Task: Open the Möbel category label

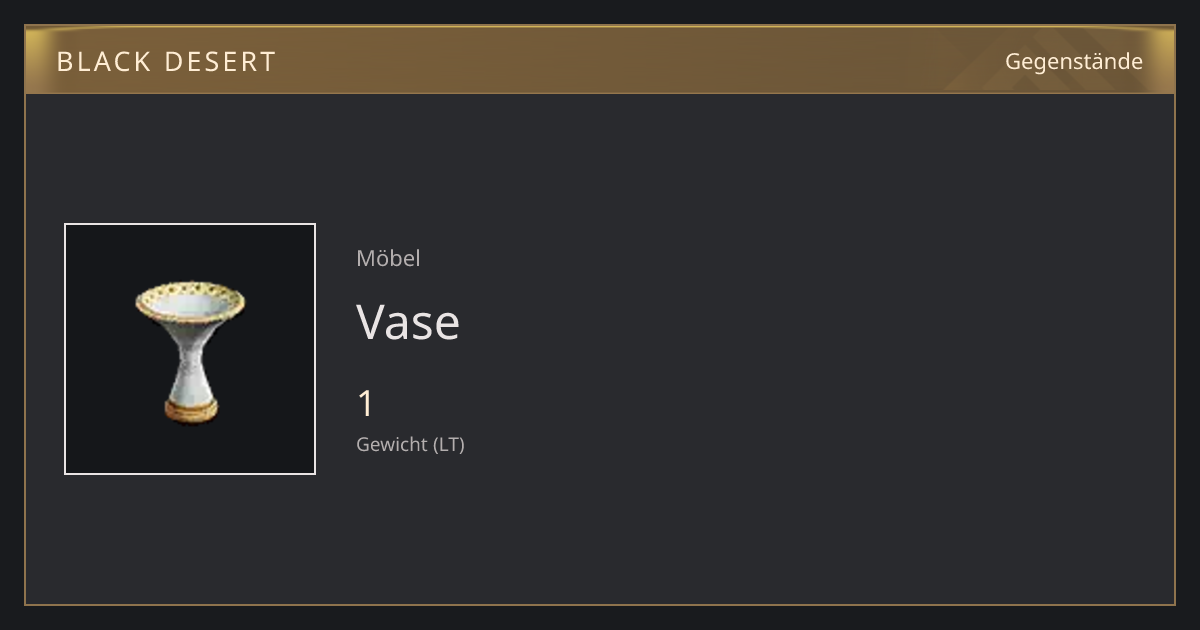Action: coord(388,258)
